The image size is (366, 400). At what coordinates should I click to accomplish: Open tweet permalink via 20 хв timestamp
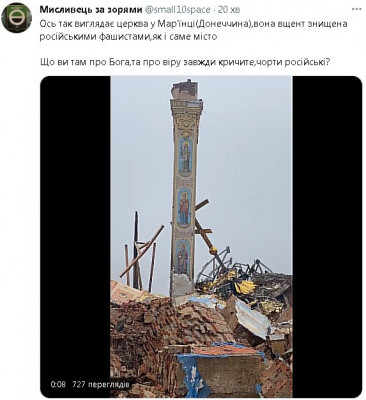229,10
